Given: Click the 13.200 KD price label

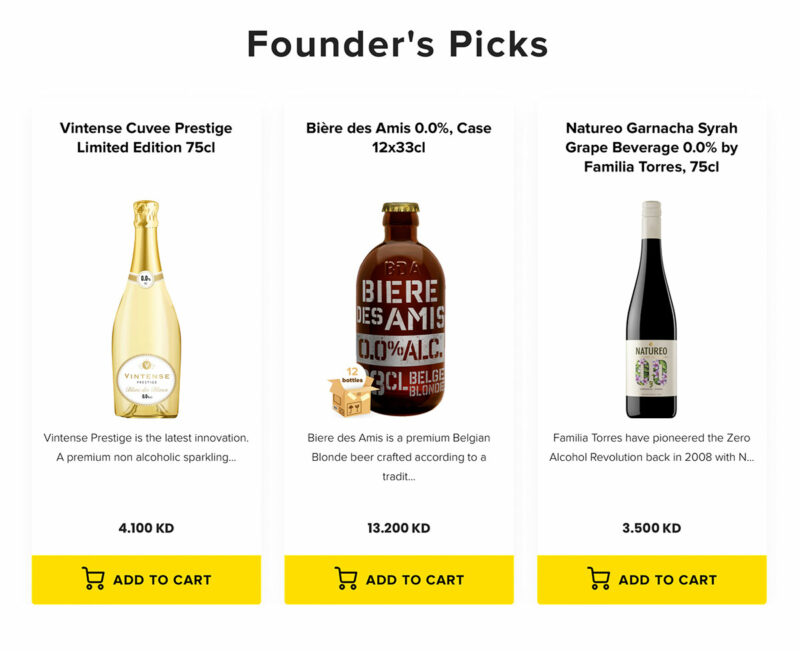Looking at the screenshot, I should (399, 523).
